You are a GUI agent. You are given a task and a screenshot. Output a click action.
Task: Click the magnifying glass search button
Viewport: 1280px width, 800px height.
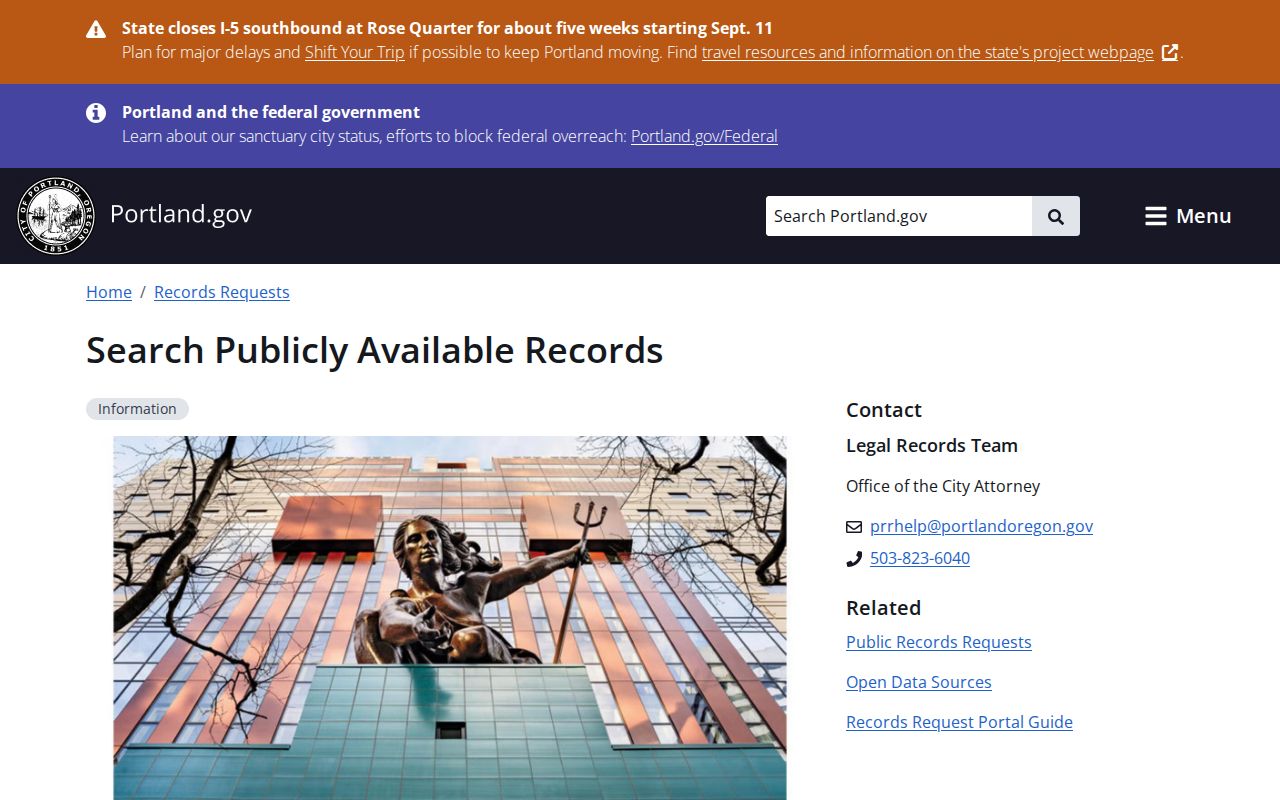pyautogui.click(x=1056, y=216)
